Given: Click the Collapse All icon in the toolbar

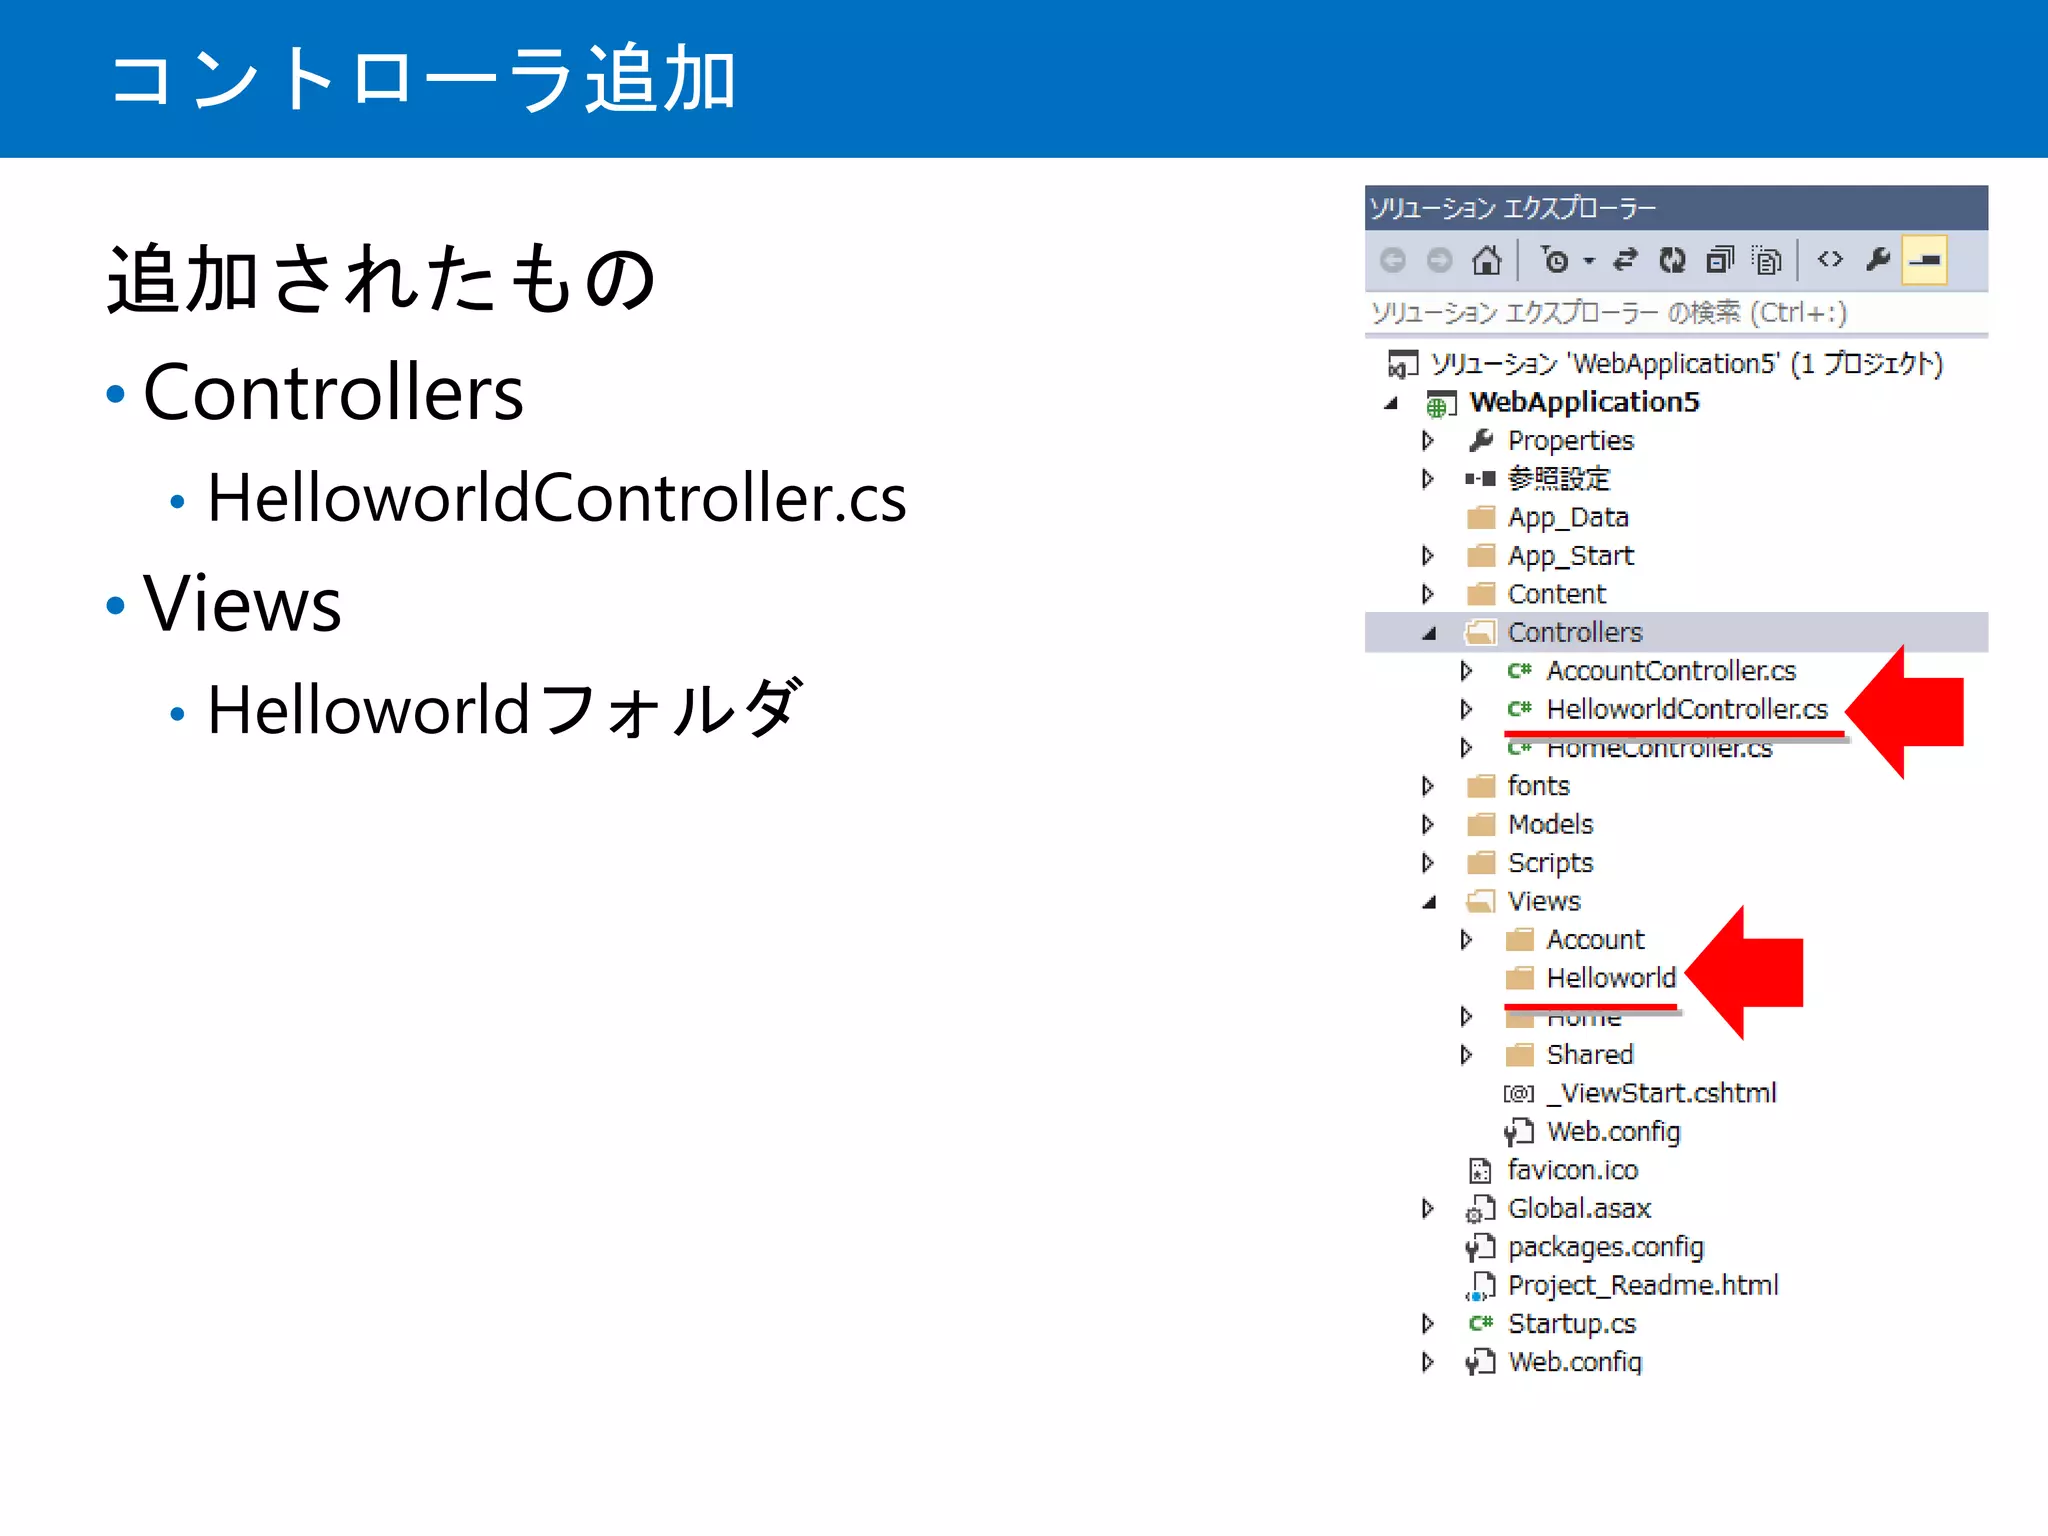Looking at the screenshot, I should [x=1720, y=260].
